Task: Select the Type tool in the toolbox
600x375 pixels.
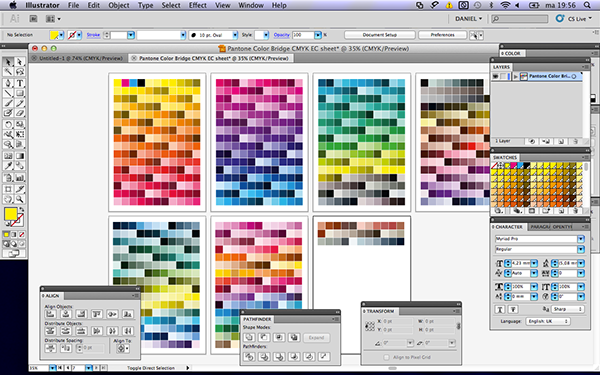Action: (x=20, y=83)
